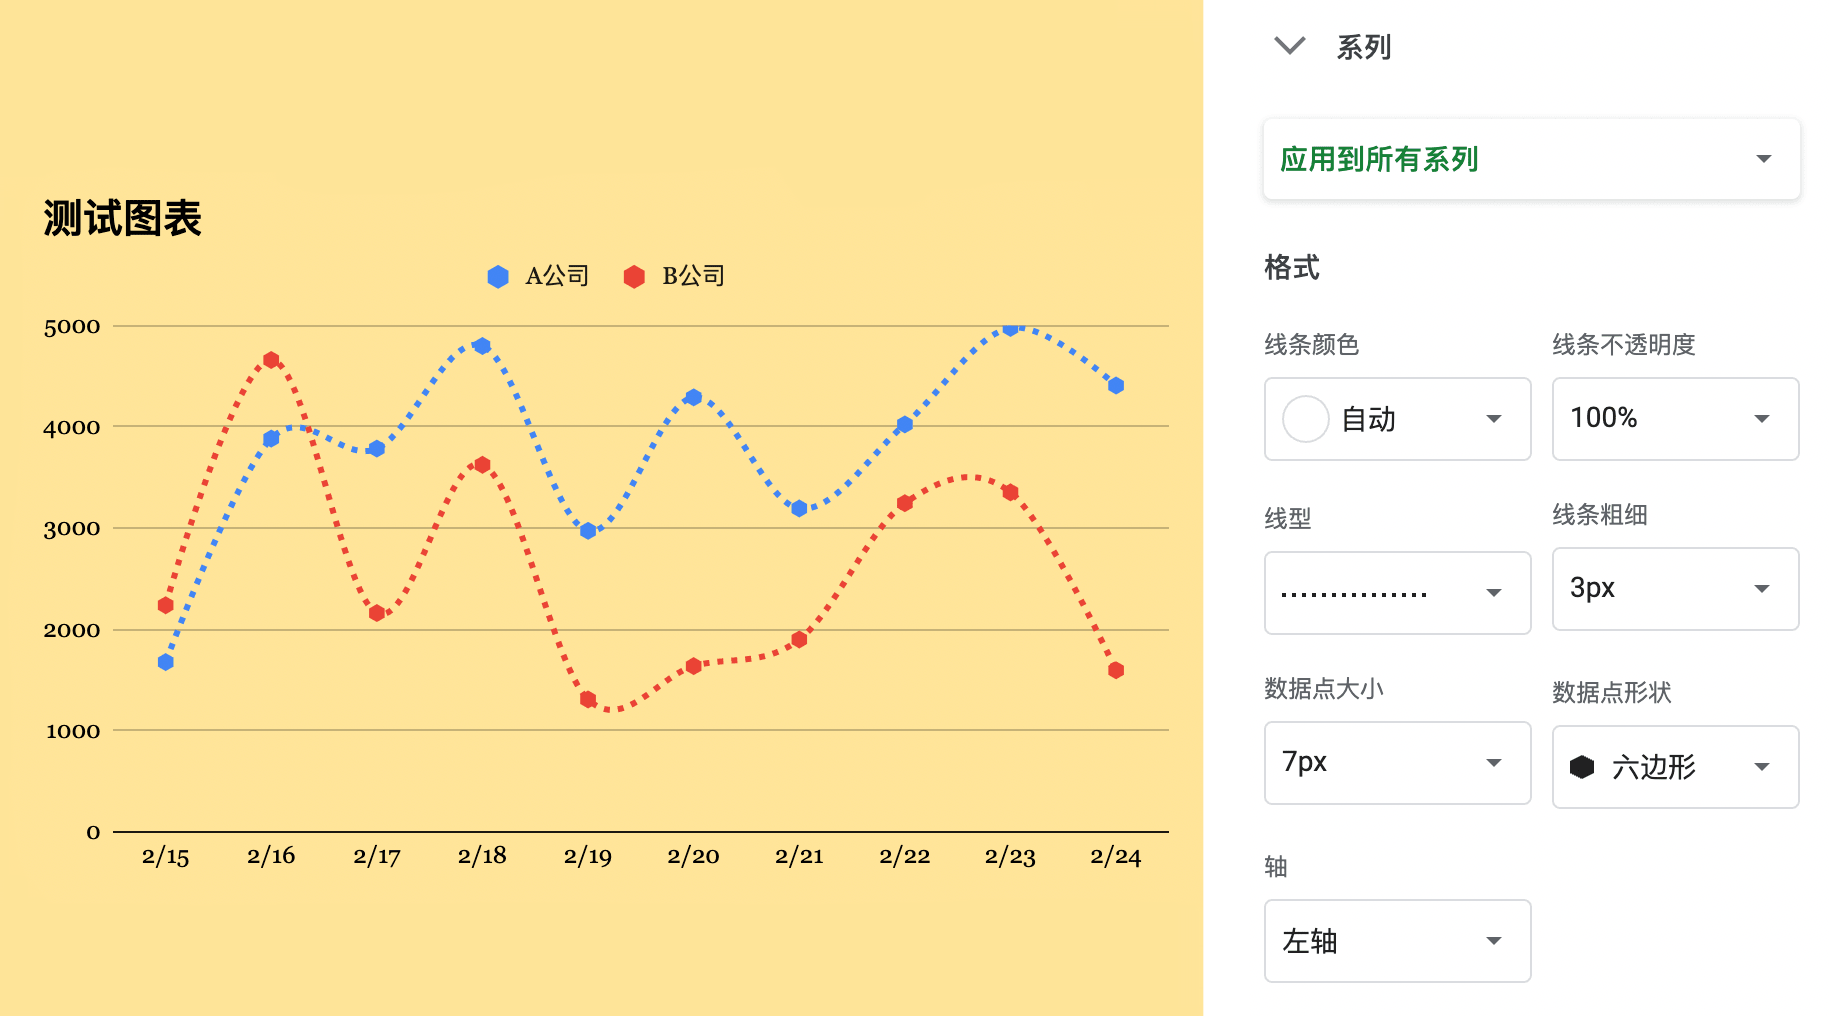Open the 线型 dotted line style dropdown

click(x=1397, y=593)
